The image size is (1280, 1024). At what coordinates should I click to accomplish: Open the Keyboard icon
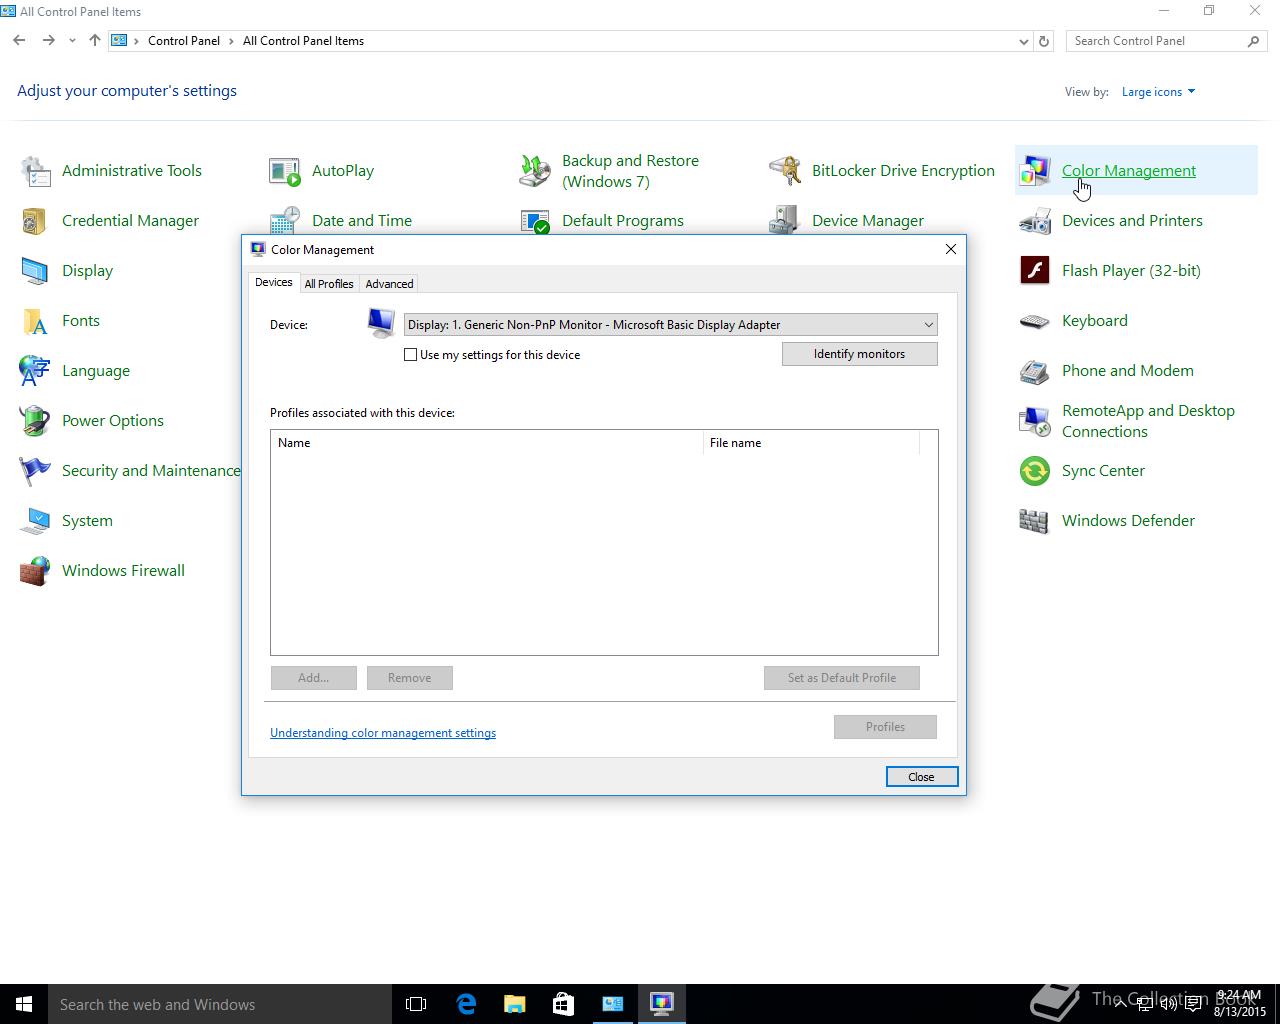(x=1035, y=321)
